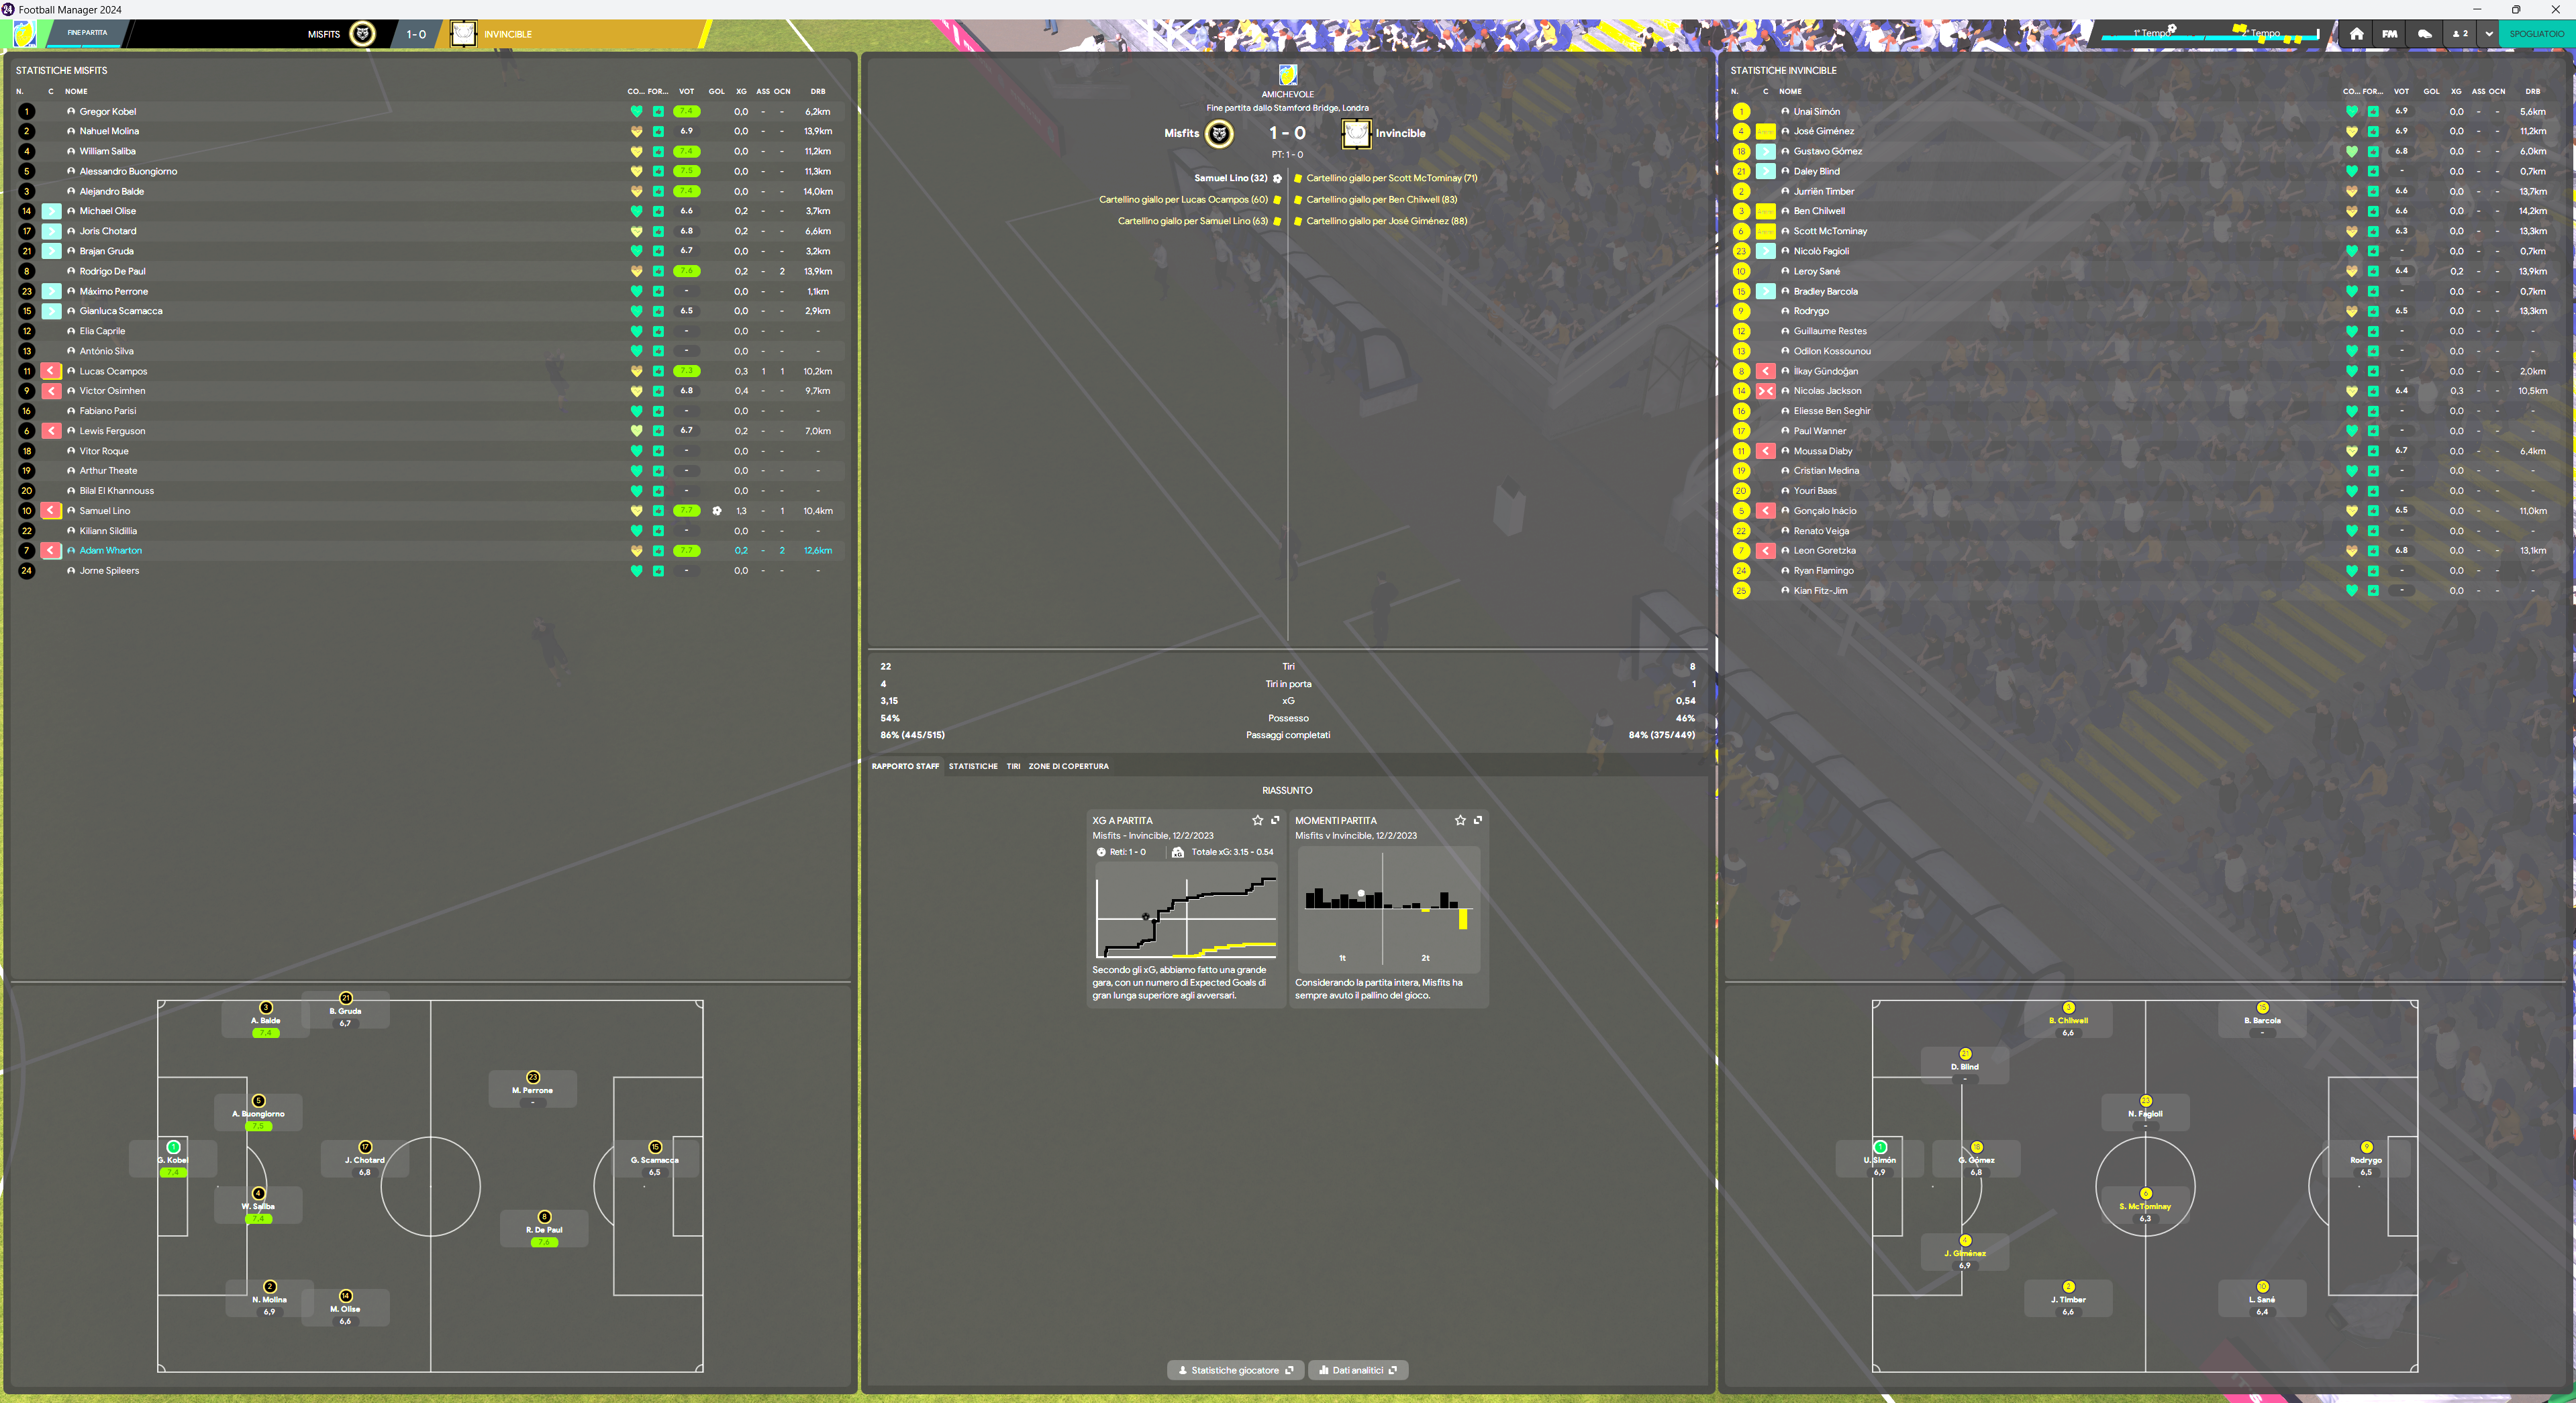Screen dimensions: 2576x1403
Task: Expand the dropdown chevron next to Spogliatoio
Action: 2488,33
